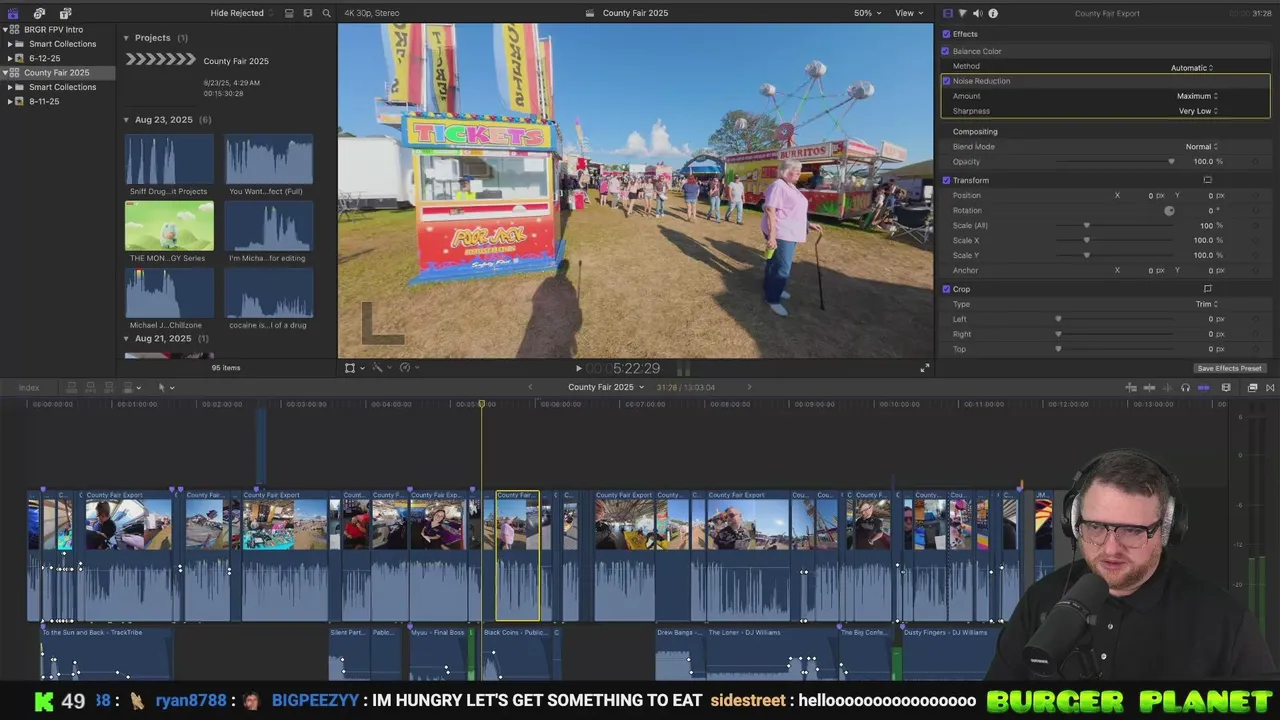The height and width of the screenshot is (720, 1280).
Task: Collapse the Aug 21, 2025 group
Action: [126, 339]
